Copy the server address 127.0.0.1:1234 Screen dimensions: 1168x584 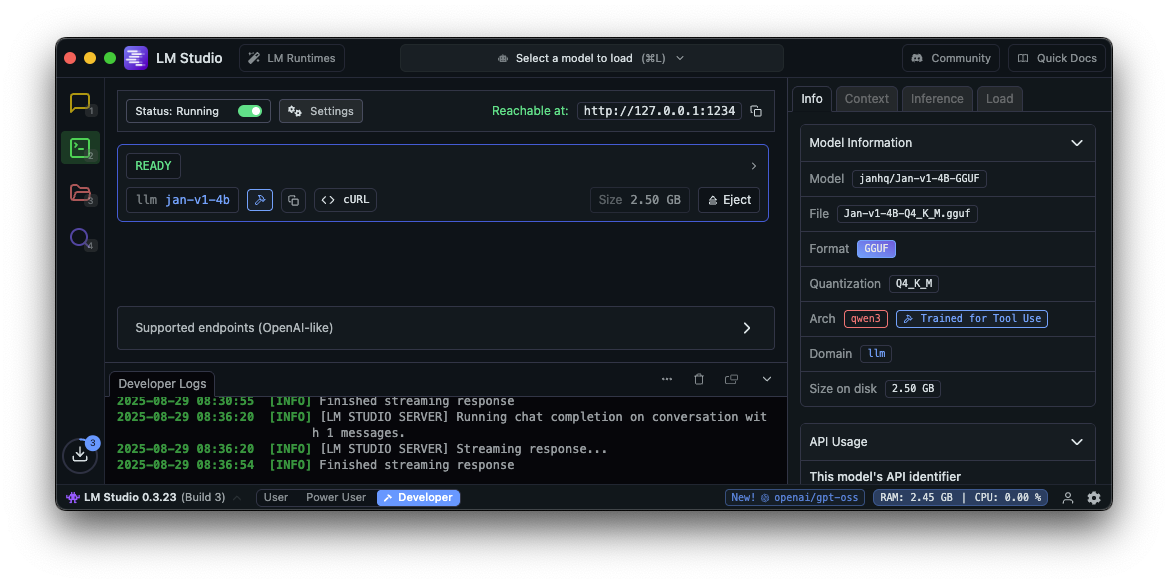pyautogui.click(x=756, y=111)
